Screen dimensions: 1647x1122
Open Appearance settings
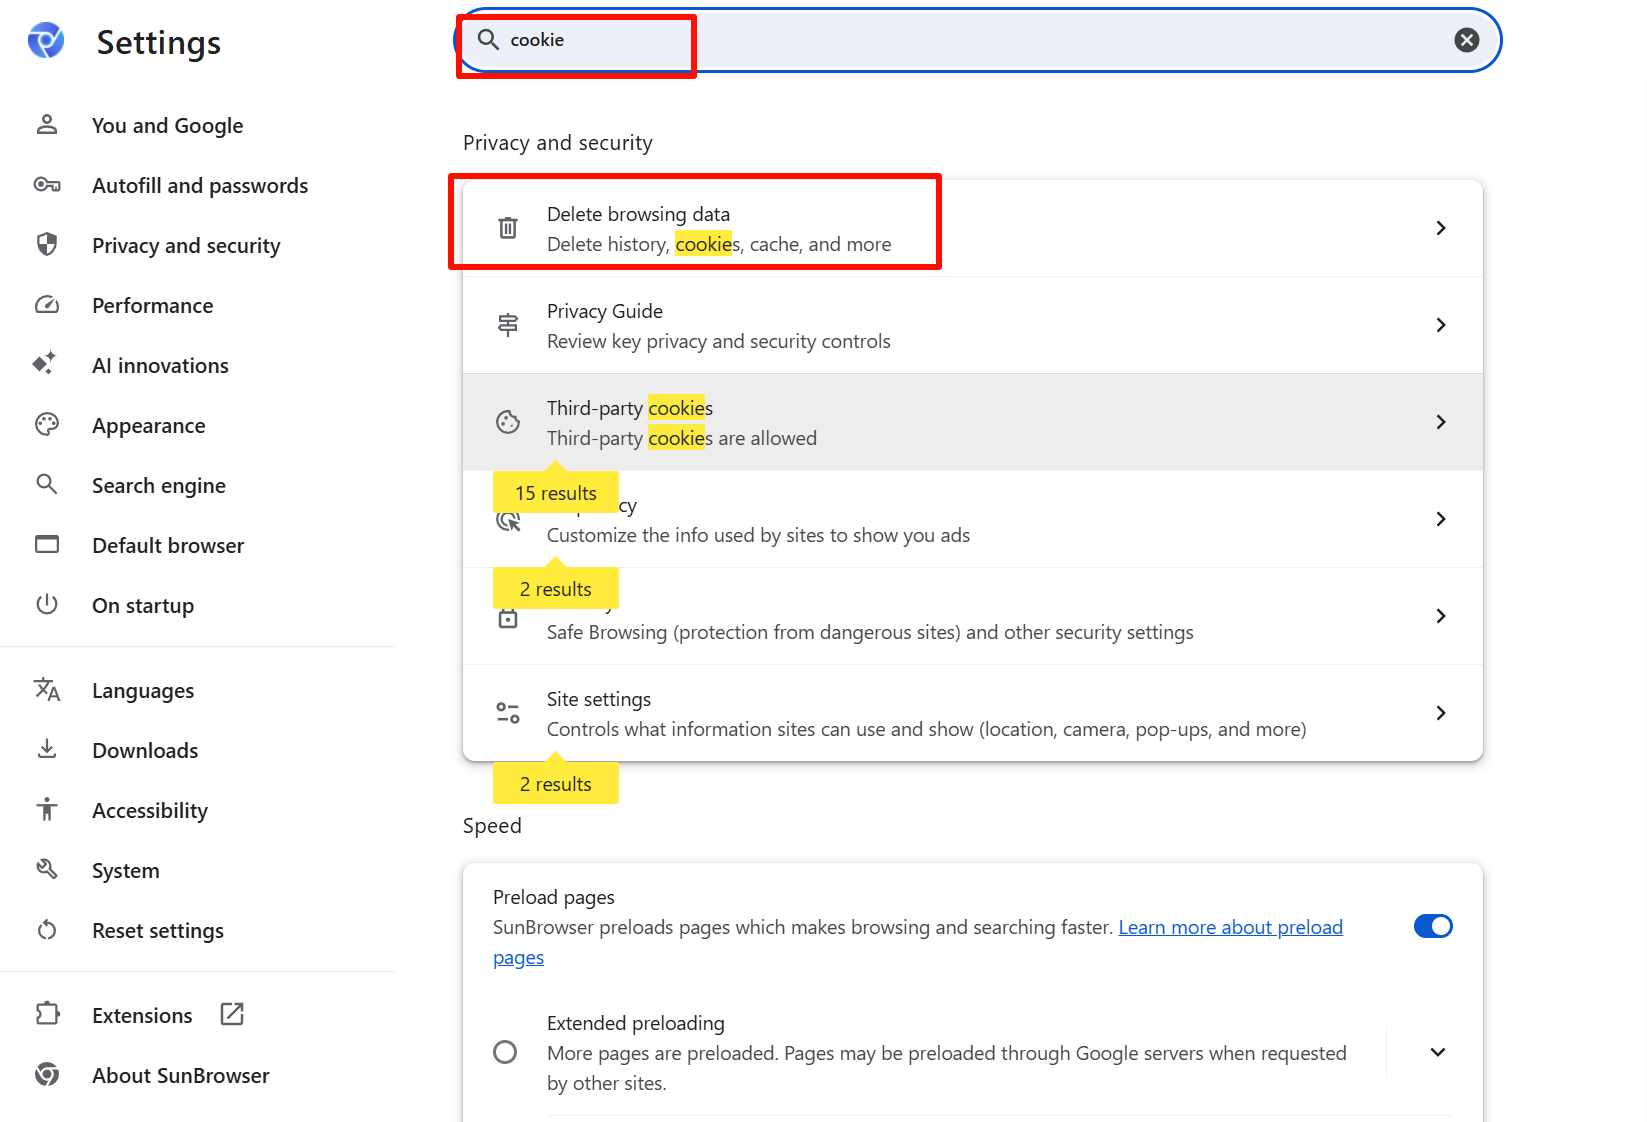(x=148, y=426)
